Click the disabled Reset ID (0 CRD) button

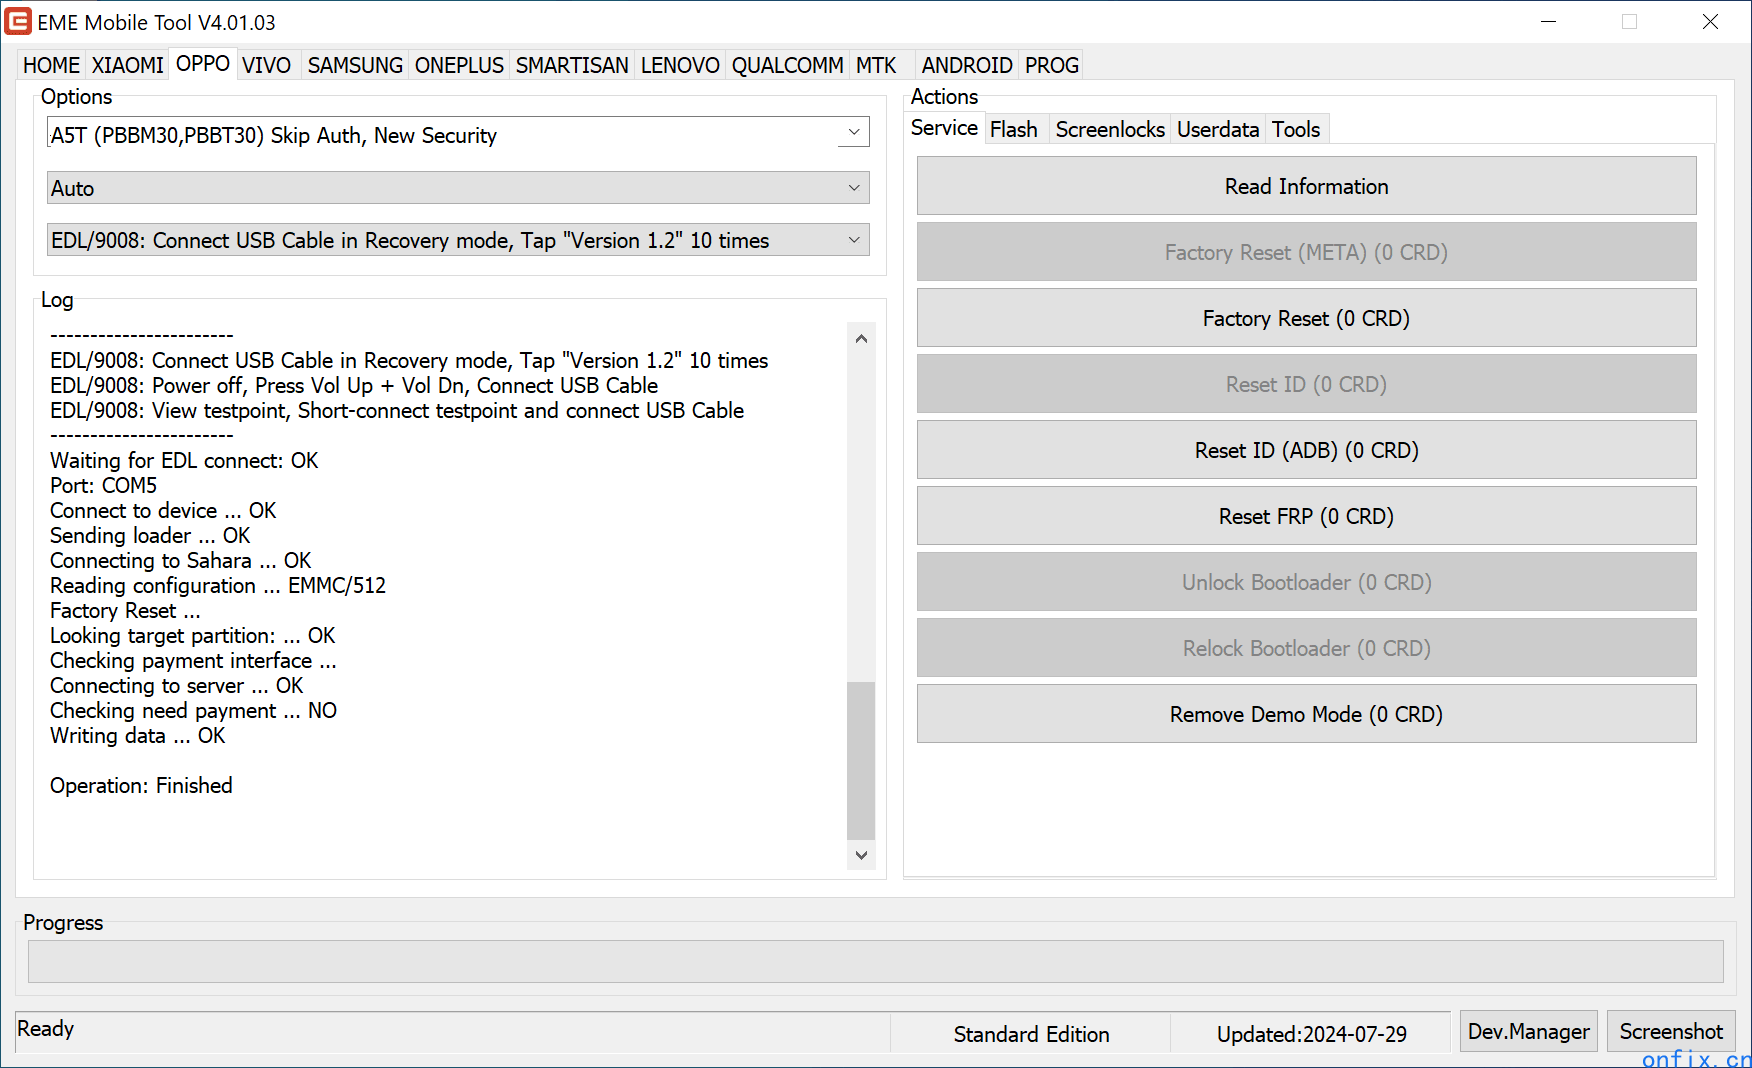tap(1306, 384)
